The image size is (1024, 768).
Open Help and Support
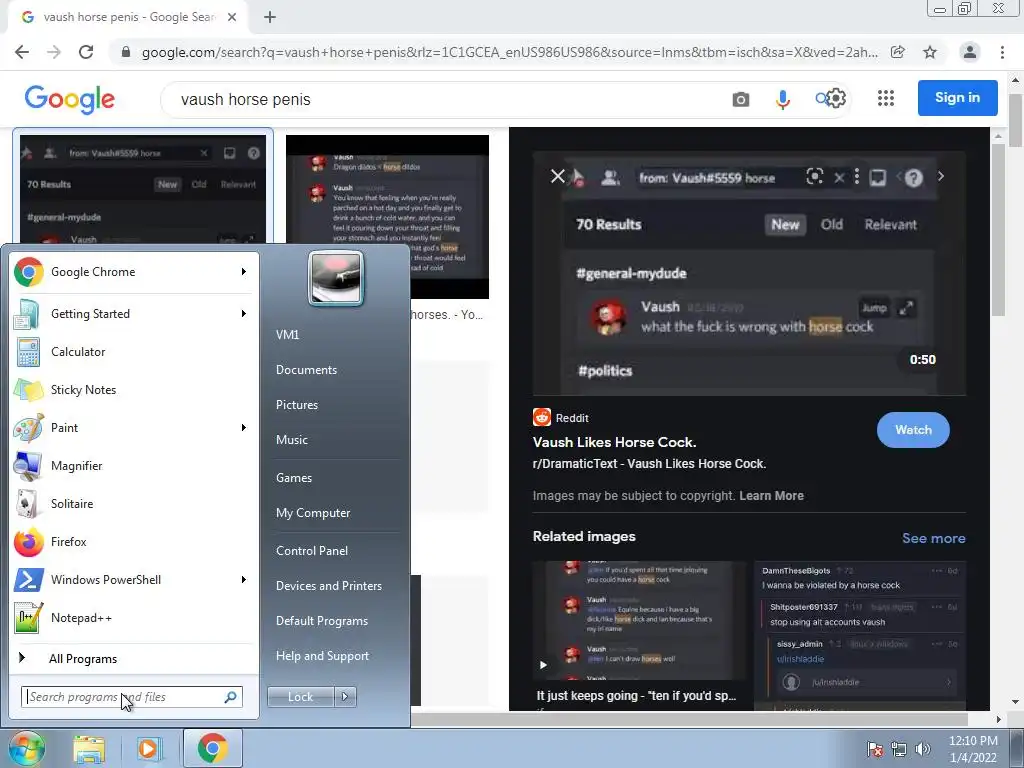point(322,656)
